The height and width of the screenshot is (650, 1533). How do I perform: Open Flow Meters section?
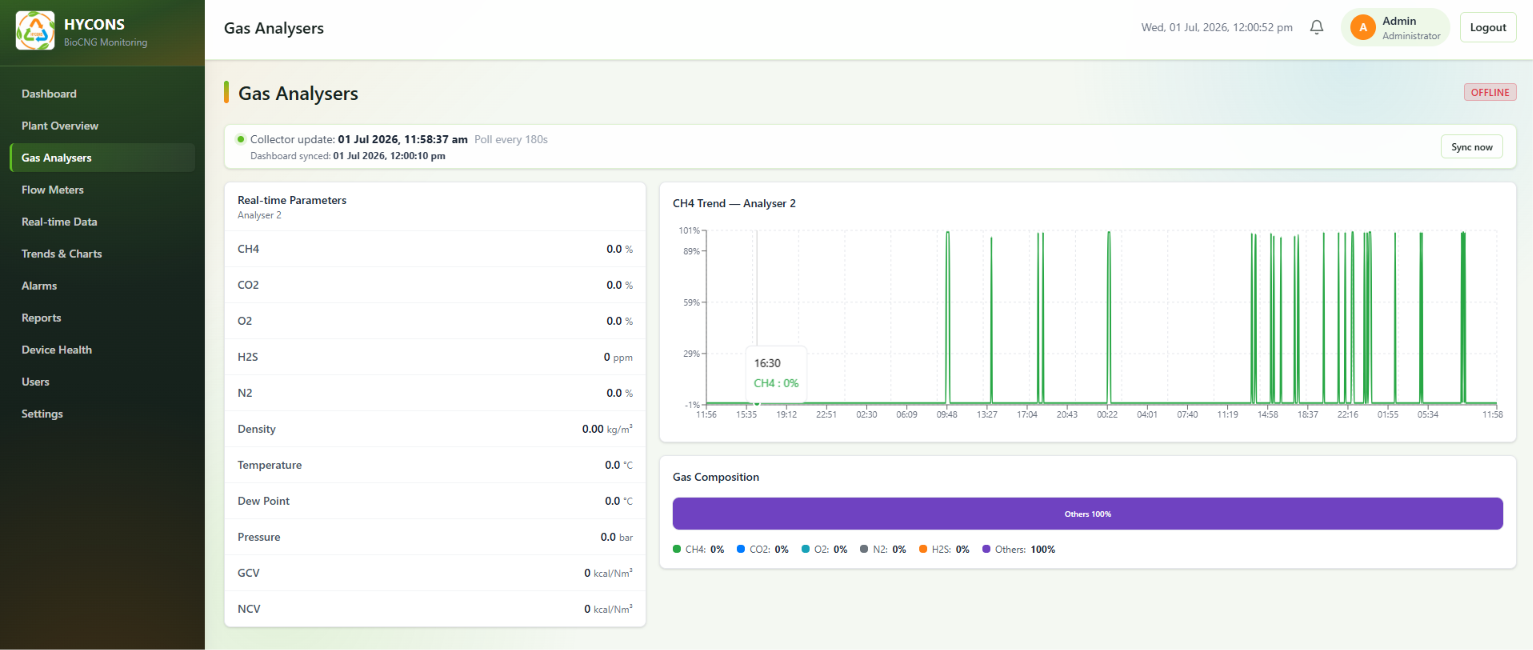102,190
